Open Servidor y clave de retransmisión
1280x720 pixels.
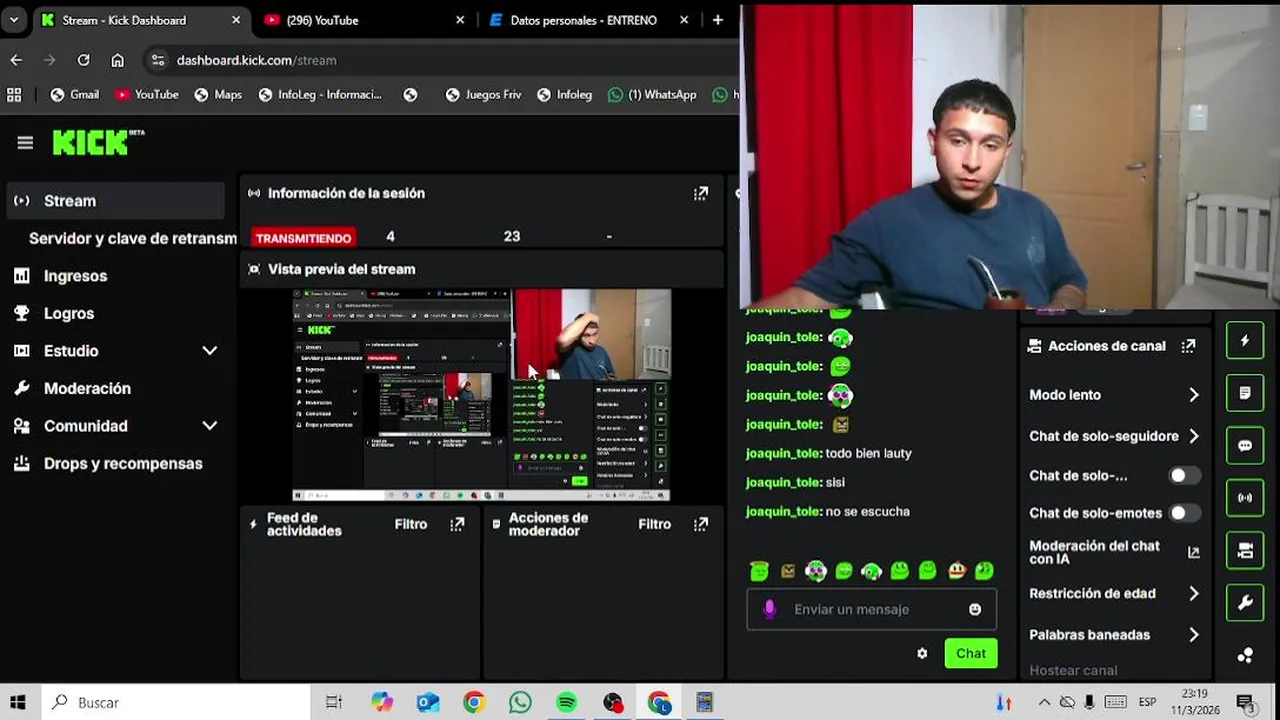[x=132, y=238]
